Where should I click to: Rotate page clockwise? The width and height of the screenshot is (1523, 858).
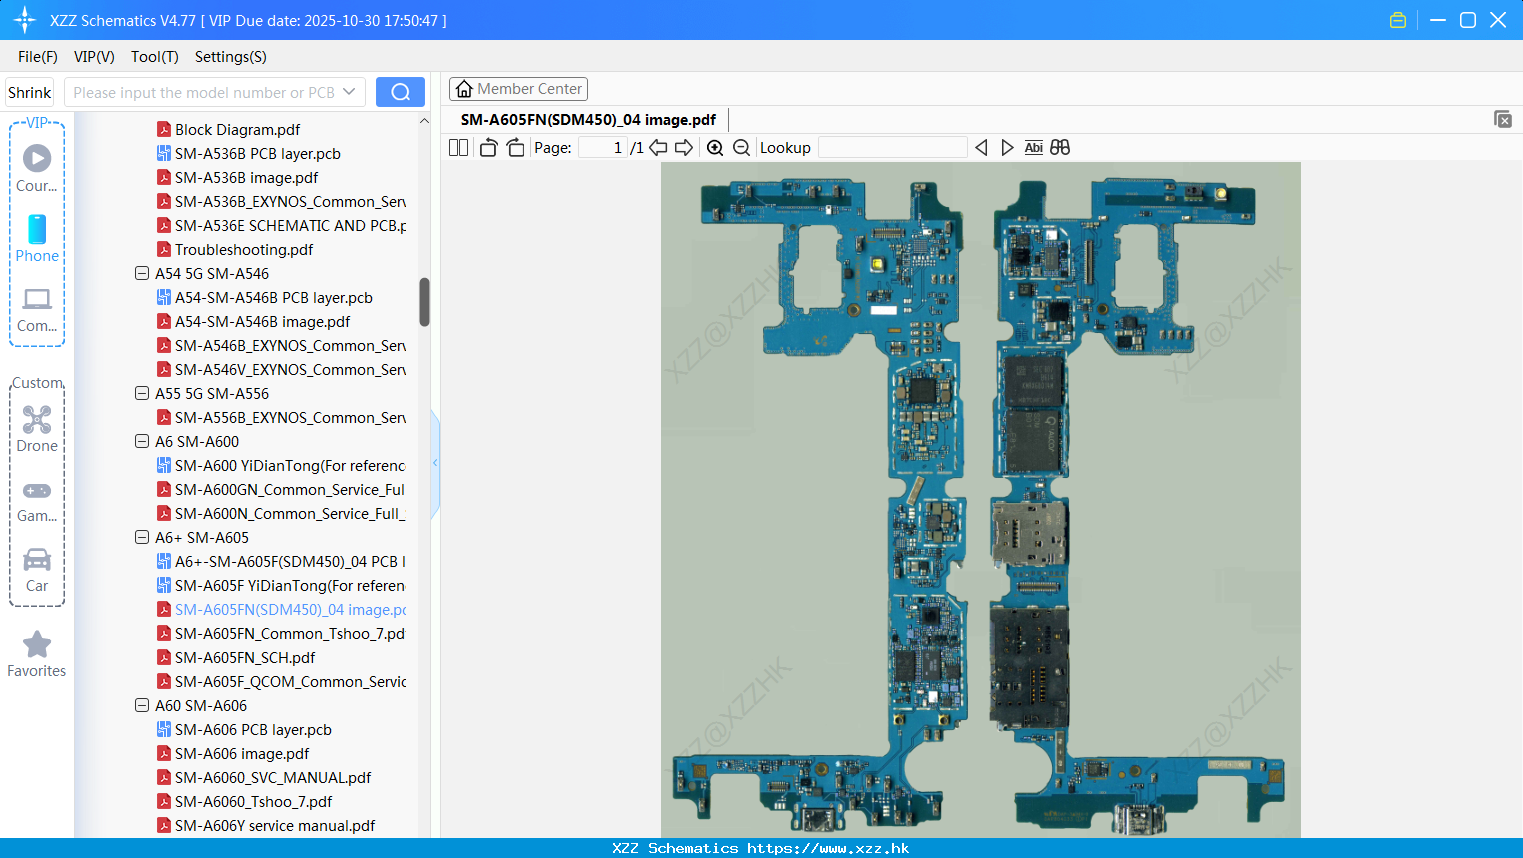pos(515,147)
